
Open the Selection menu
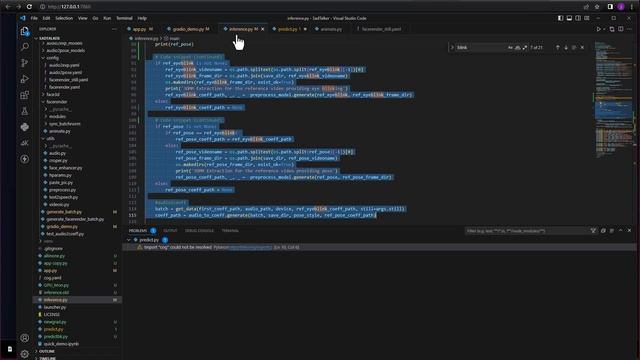[64, 18]
